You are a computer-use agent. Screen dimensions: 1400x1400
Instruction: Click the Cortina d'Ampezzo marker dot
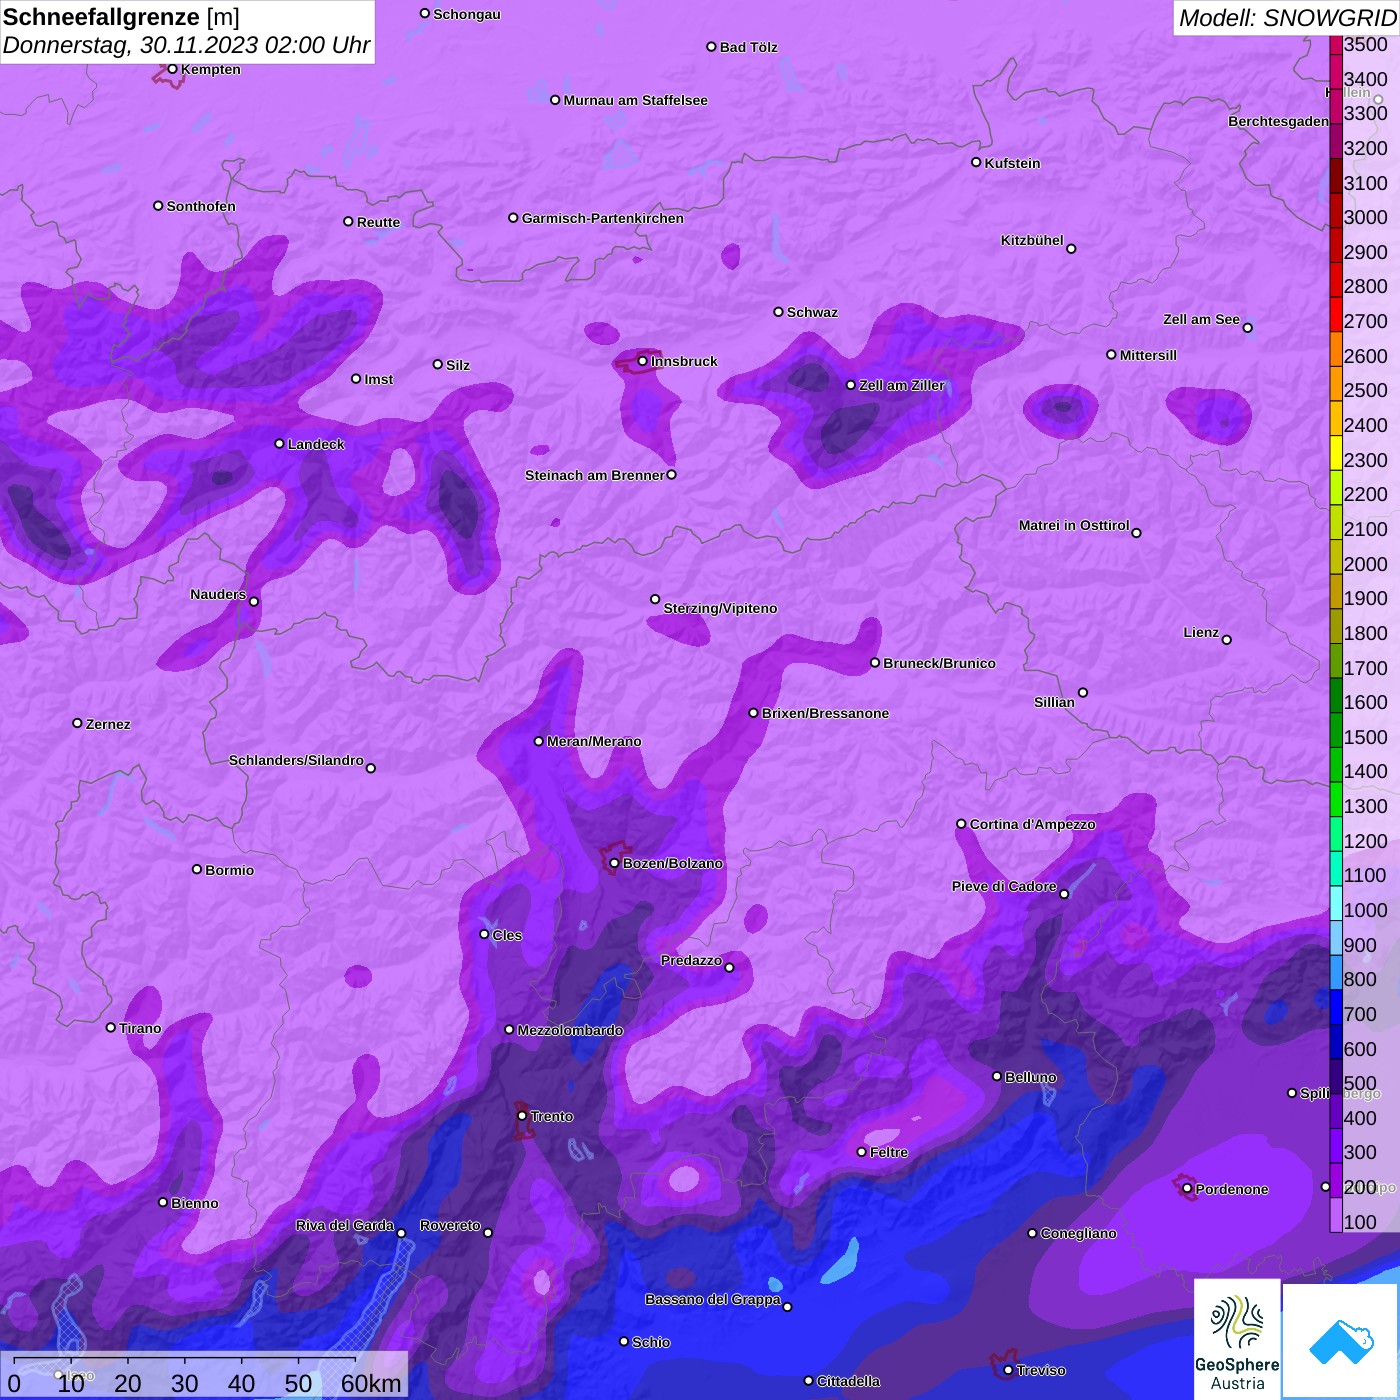click(961, 824)
